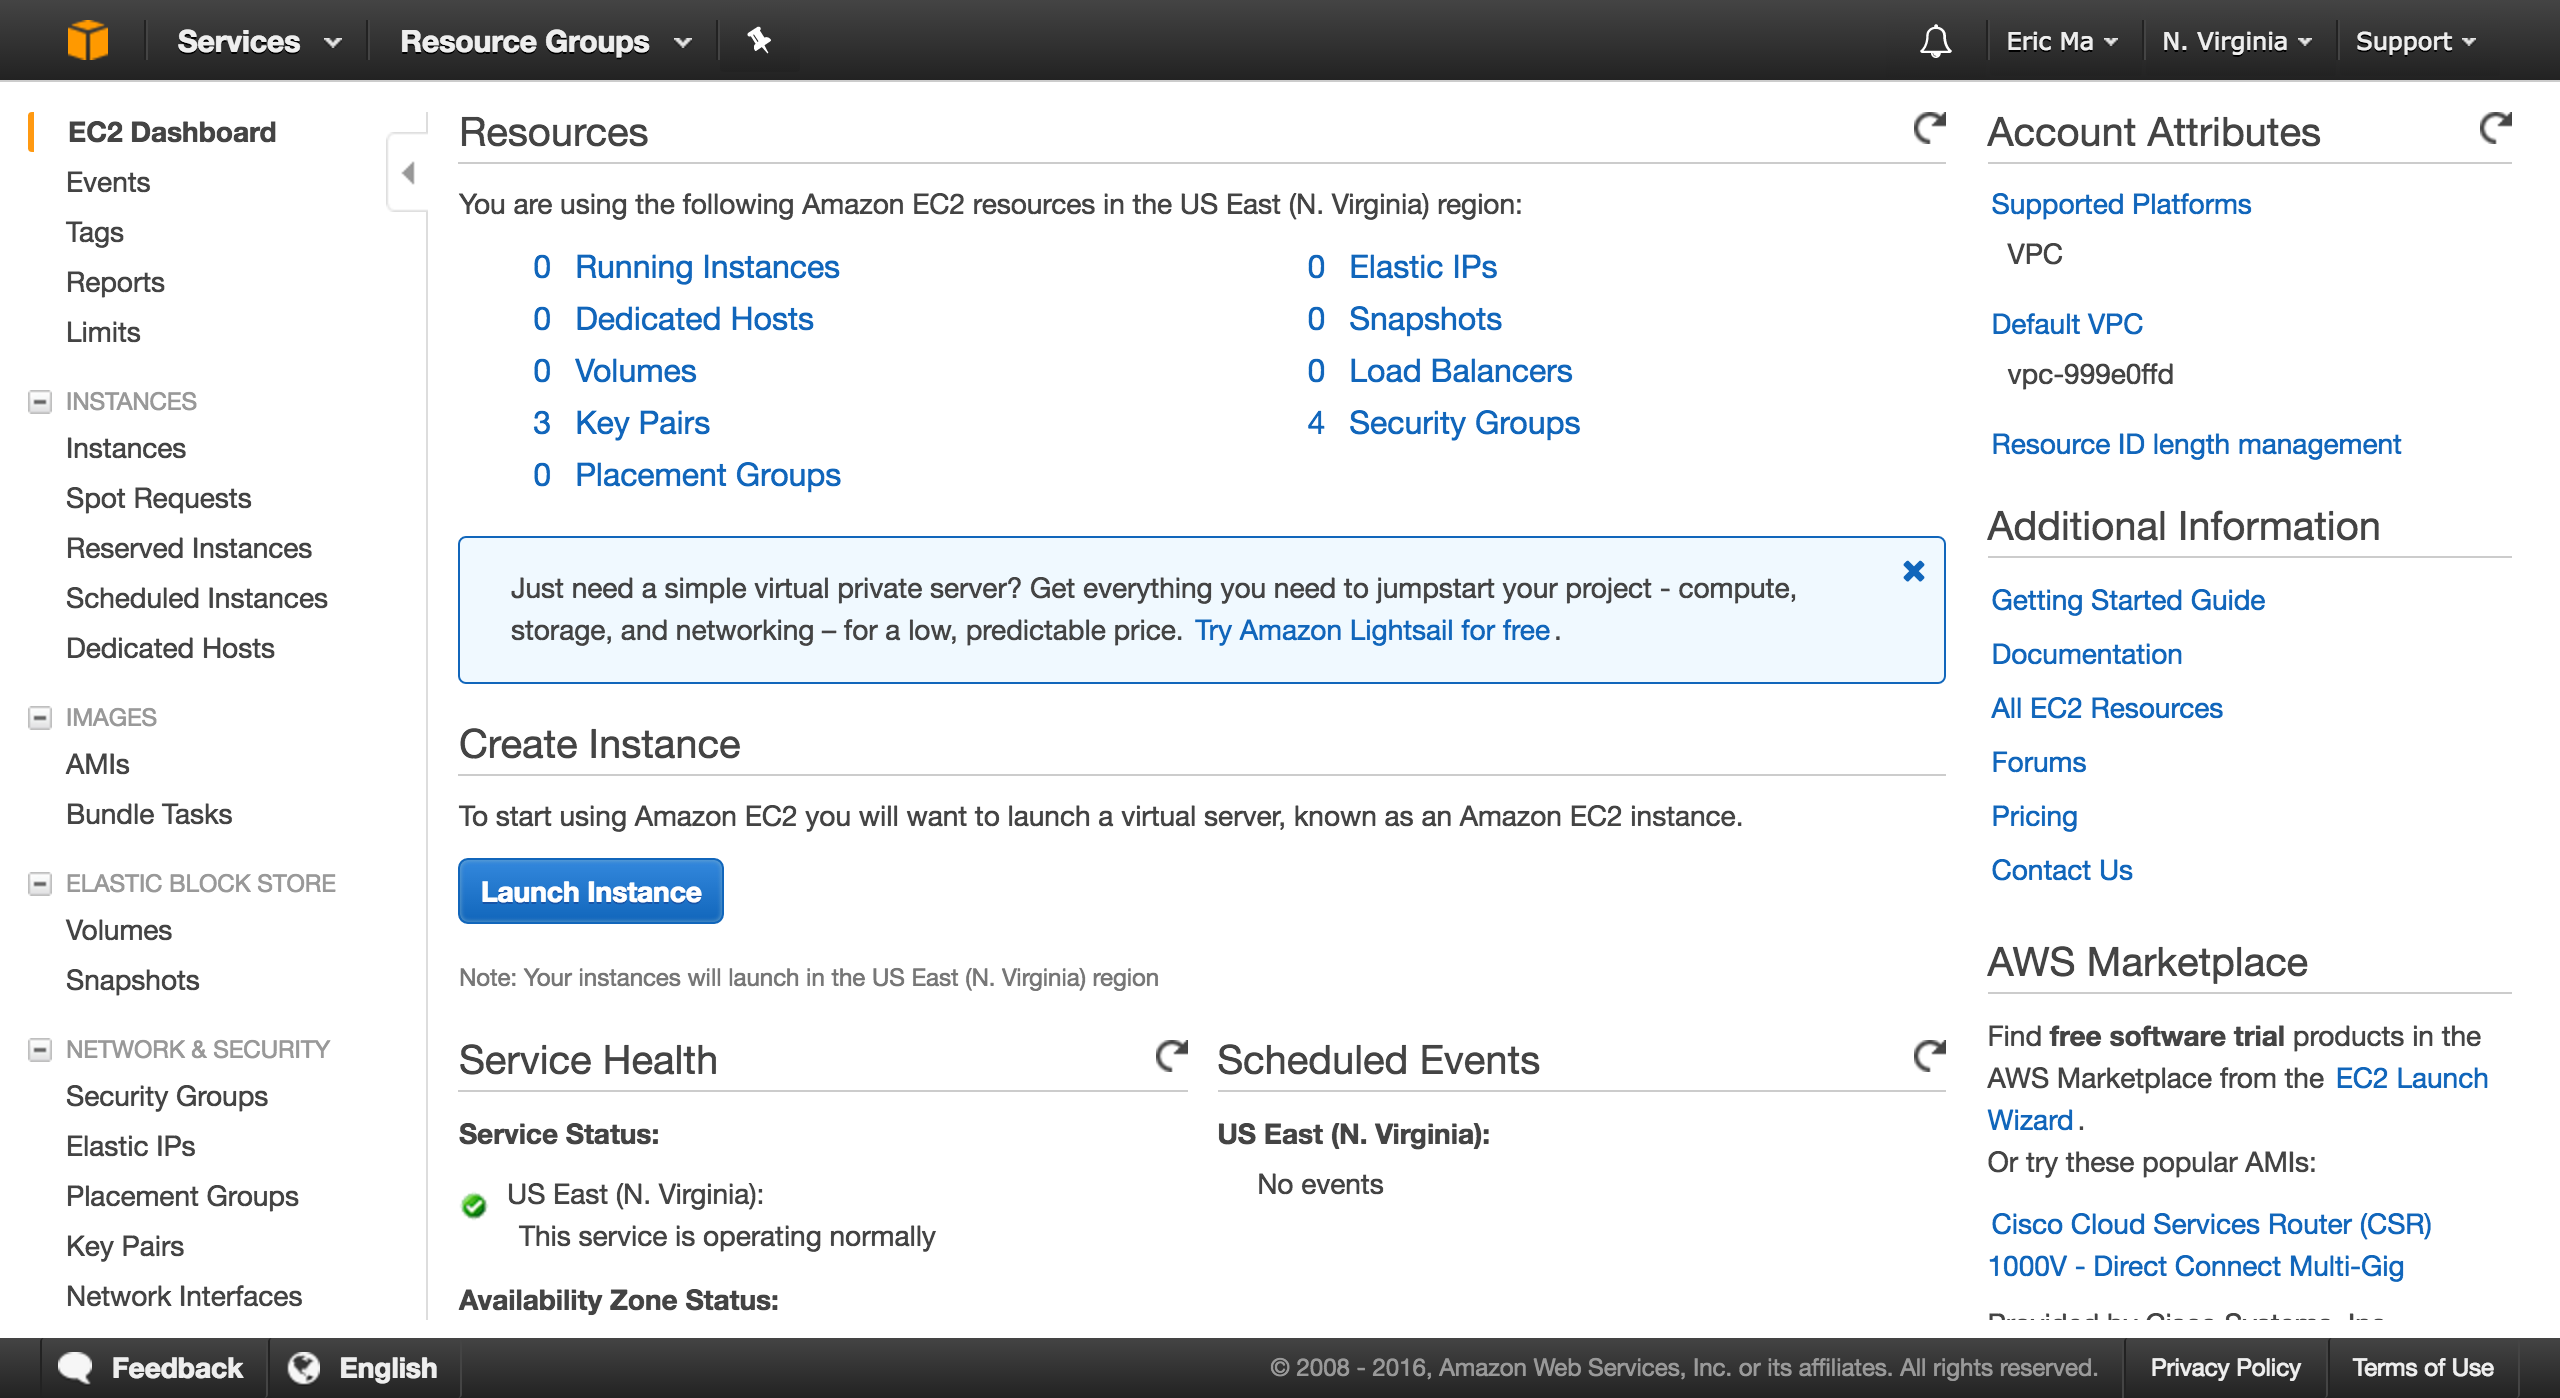Open the Support dropdown menu
This screenshot has width=2560, height=1398.
[2416, 41]
